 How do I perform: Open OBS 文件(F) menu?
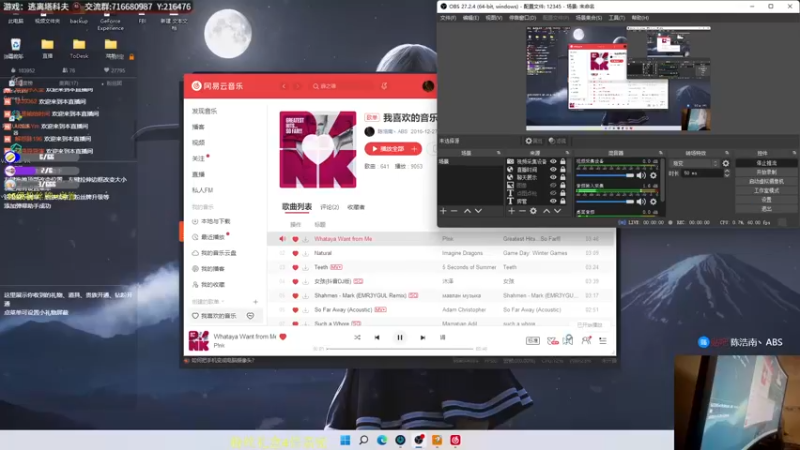click(448, 18)
